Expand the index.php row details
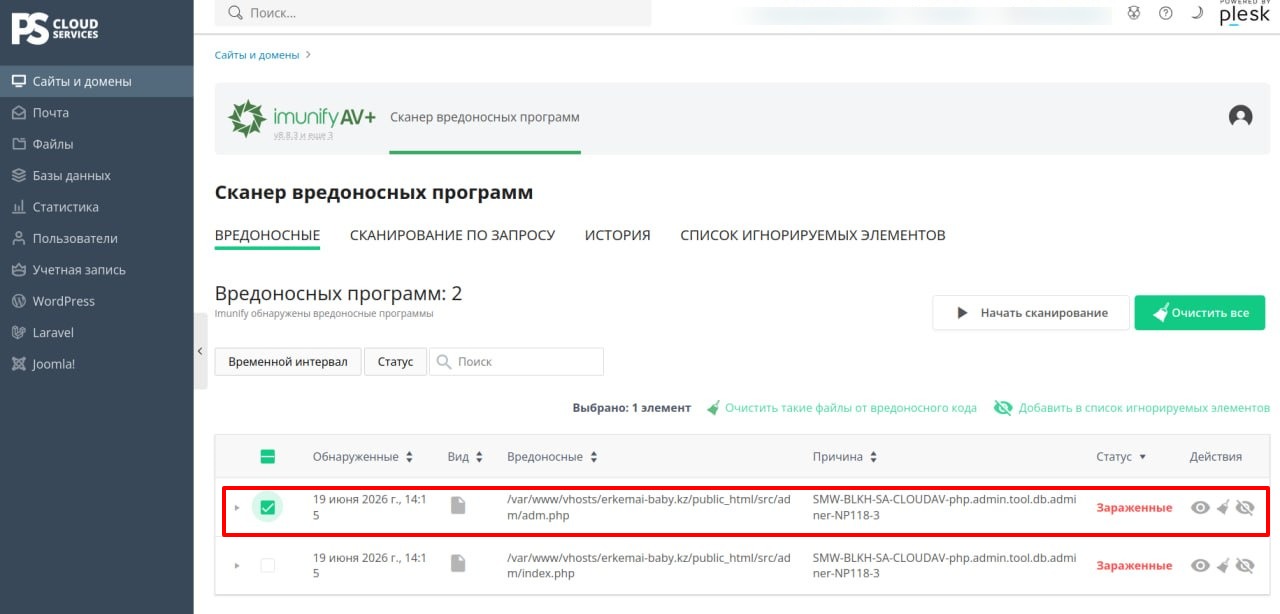 pyautogui.click(x=237, y=566)
